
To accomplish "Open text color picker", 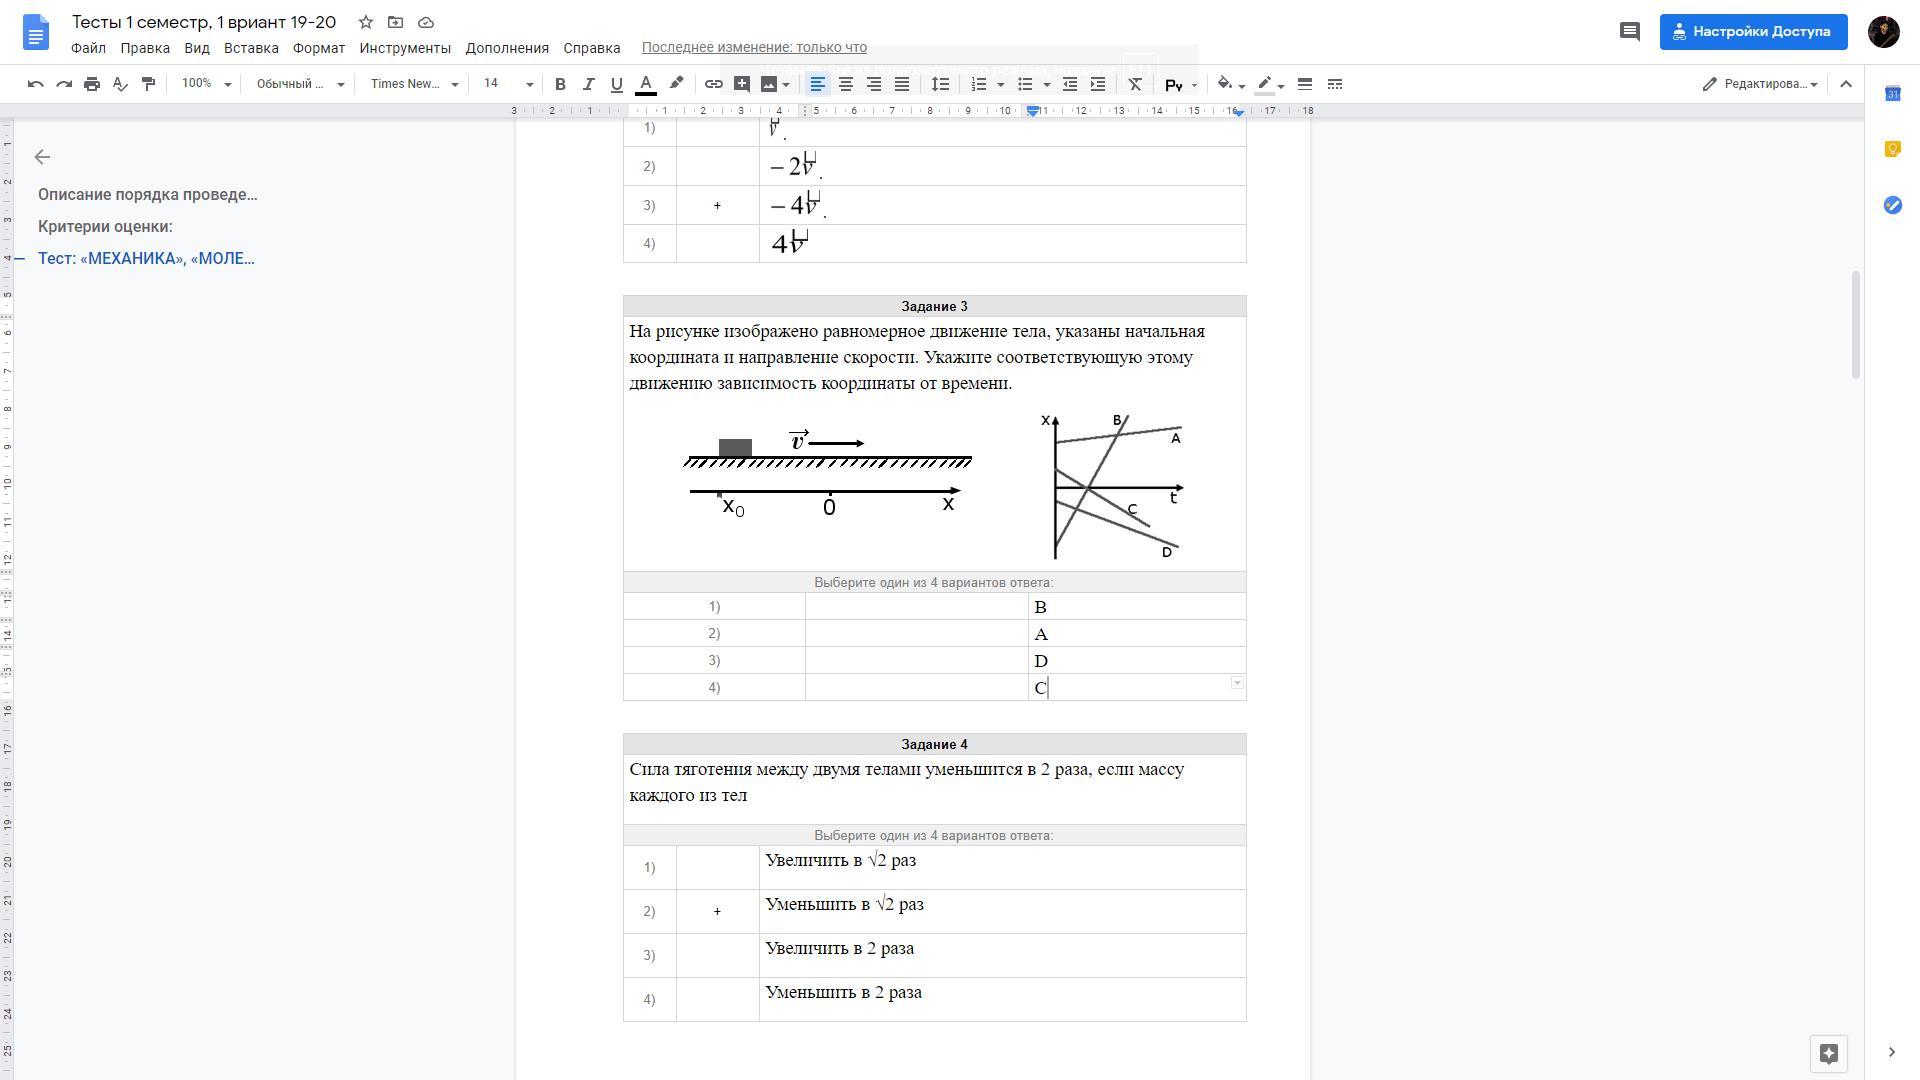I will pyautogui.click(x=646, y=84).
